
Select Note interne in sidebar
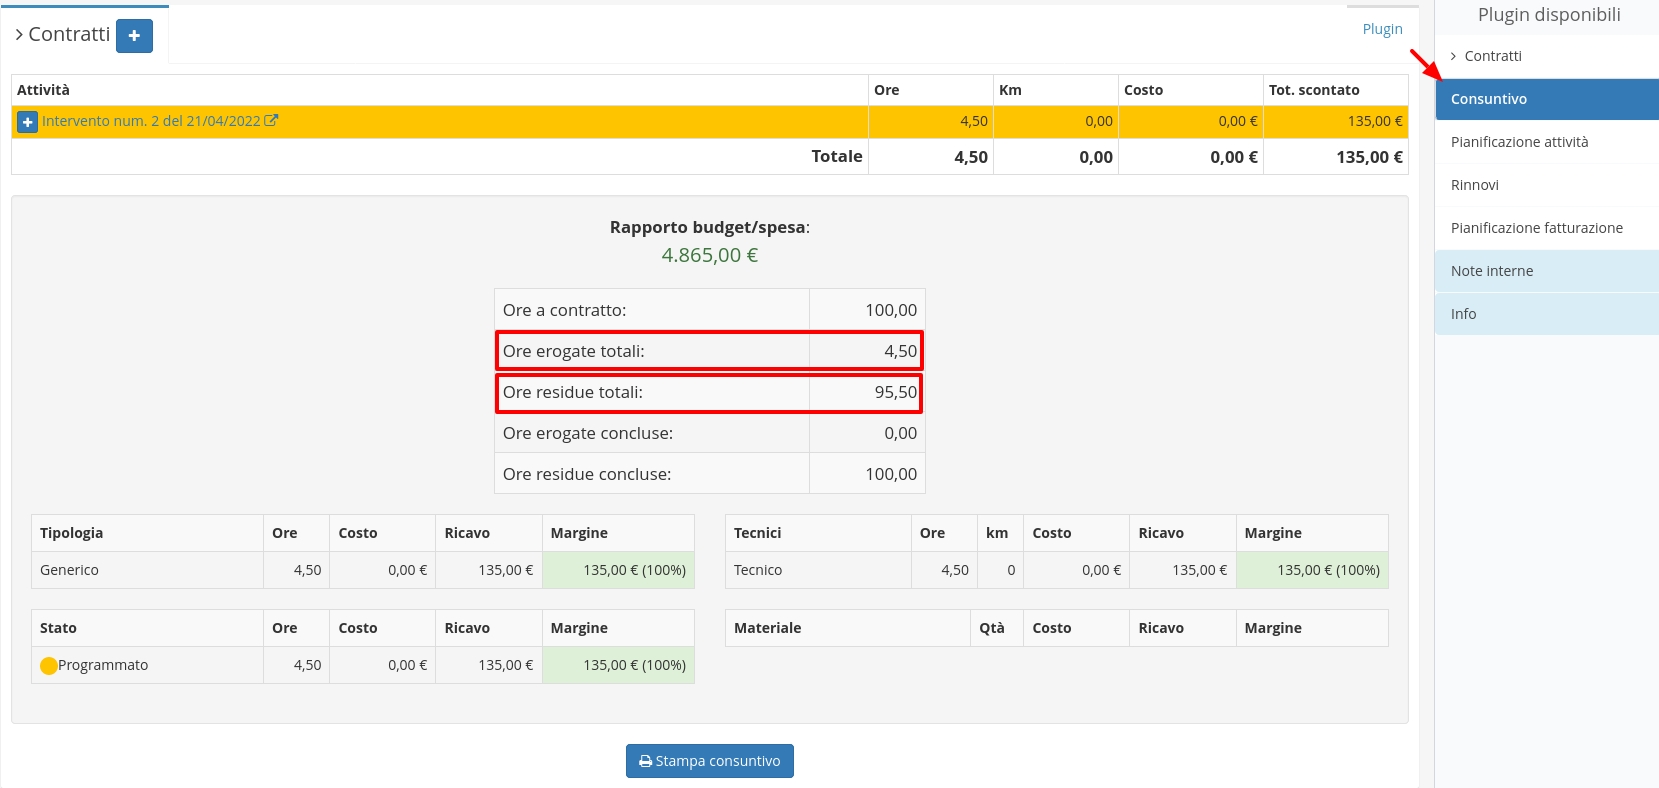coord(1491,271)
